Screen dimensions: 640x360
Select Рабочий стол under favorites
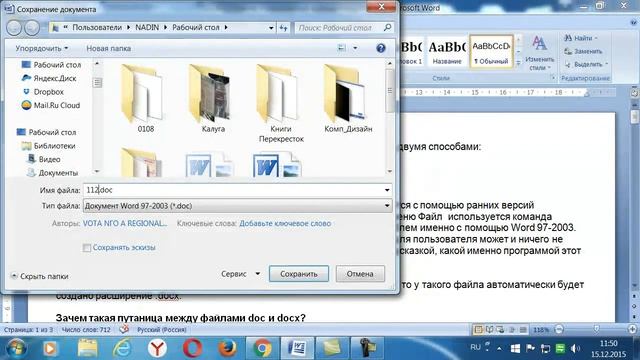tap(51, 65)
